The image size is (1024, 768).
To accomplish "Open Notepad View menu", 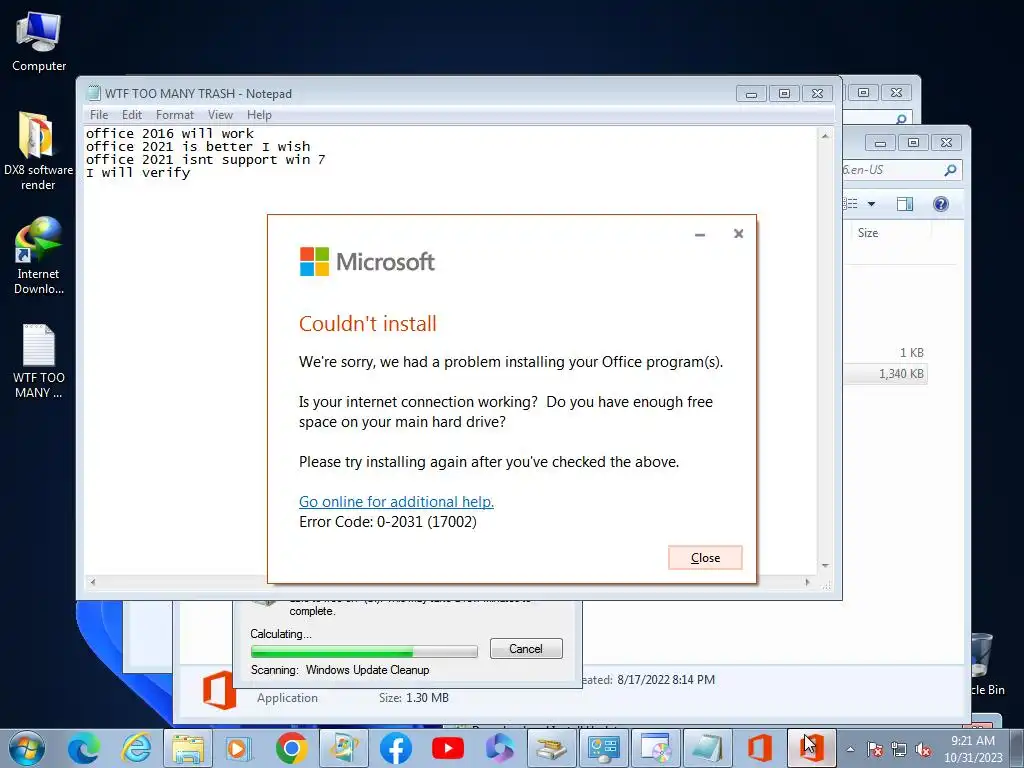I will 220,115.
